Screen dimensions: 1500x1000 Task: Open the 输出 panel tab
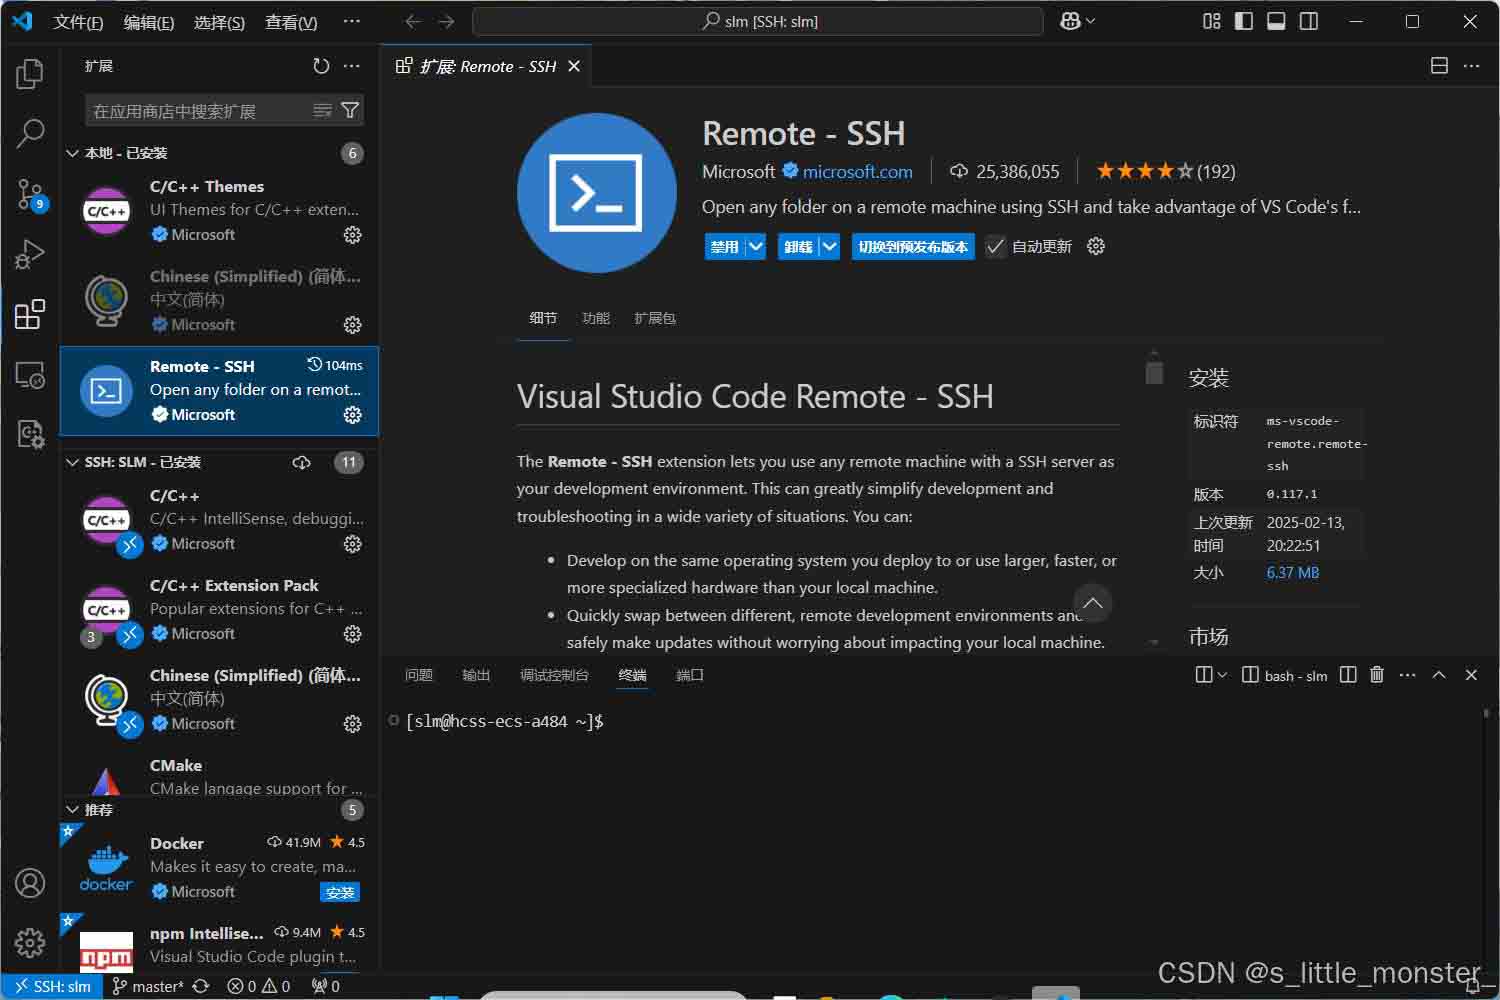476,675
